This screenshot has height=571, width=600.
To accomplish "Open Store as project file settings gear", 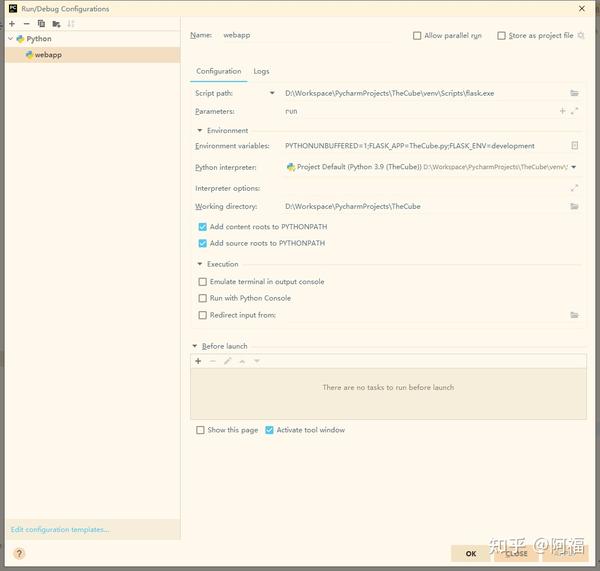I will (x=581, y=35).
